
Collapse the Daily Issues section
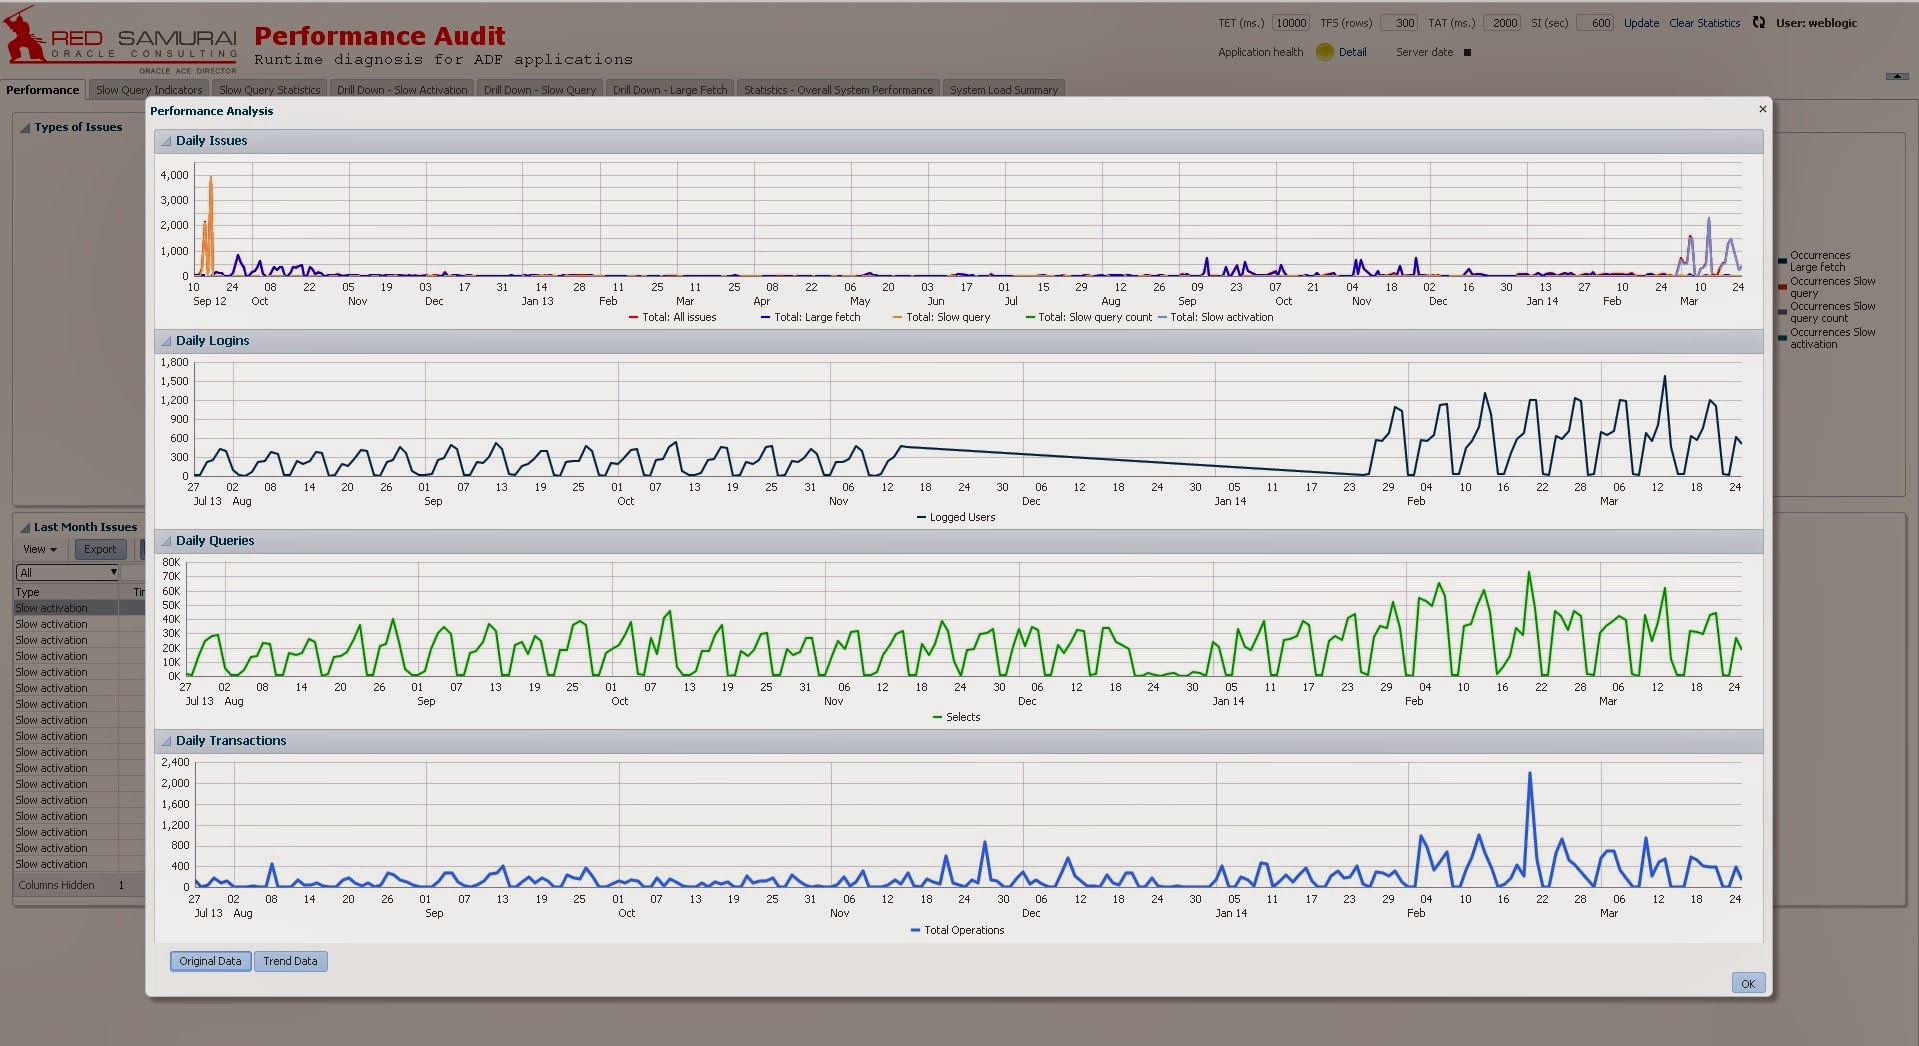(166, 141)
